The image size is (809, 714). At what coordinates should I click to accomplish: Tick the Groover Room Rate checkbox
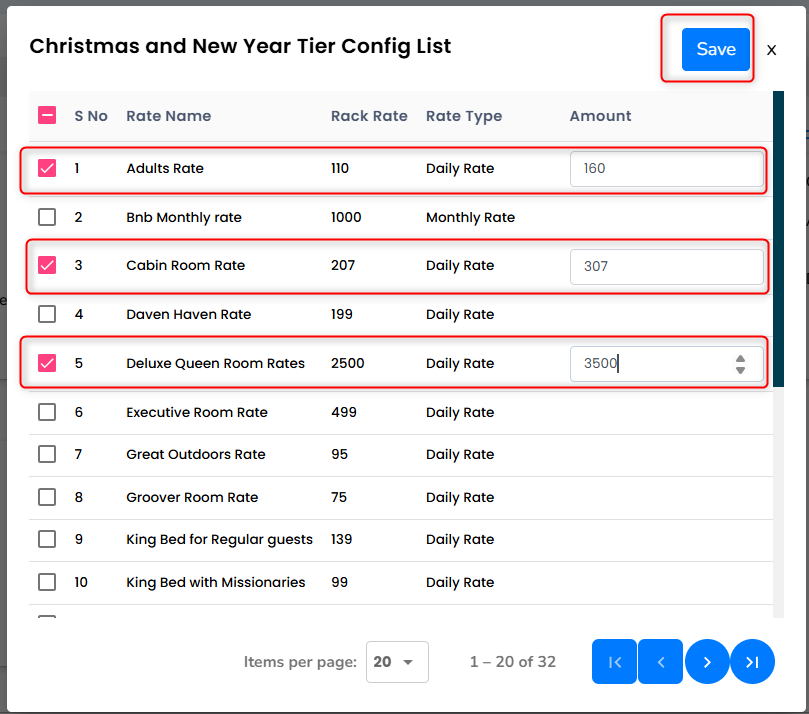point(47,497)
